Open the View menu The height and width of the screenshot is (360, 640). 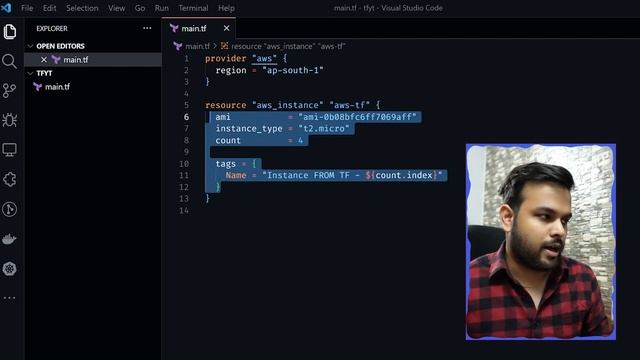pyautogui.click(x=116, y=8)
